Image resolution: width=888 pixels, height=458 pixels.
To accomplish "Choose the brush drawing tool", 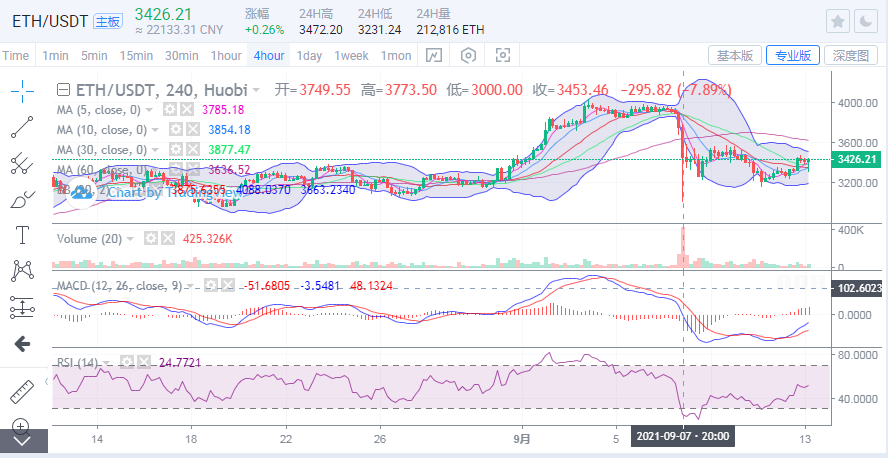I will [x=22, y=199].
